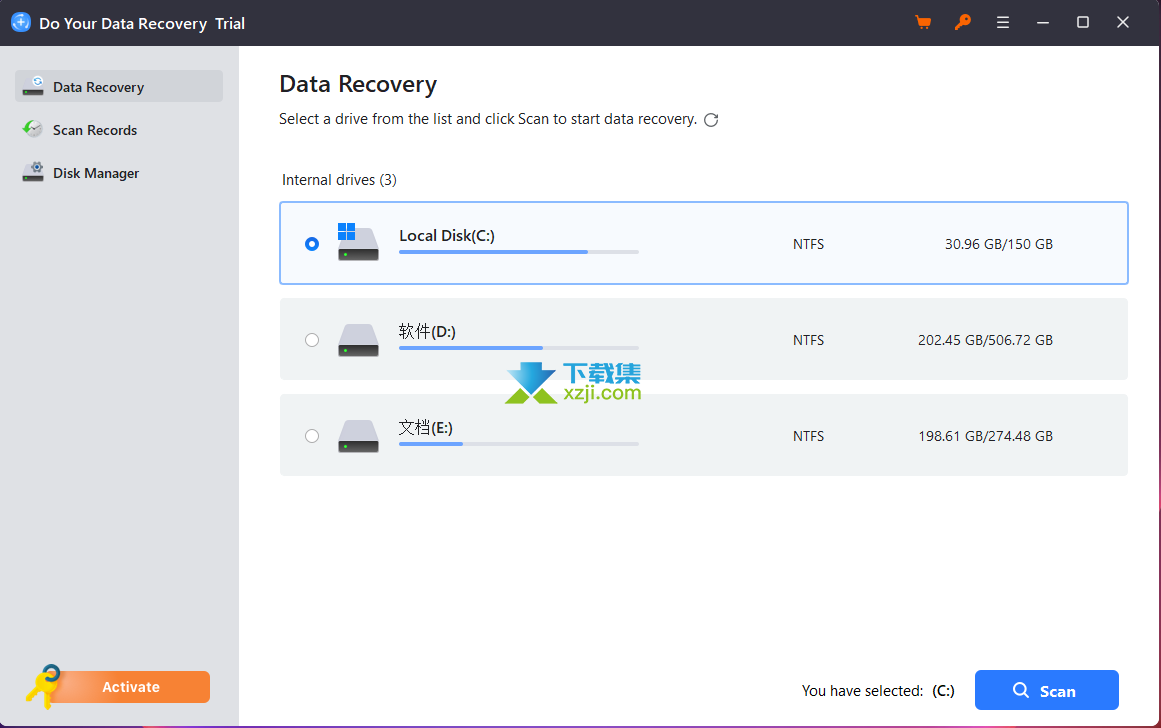Click 198.61 GB/274.48 GB size value
The image size is (1161, 728).
(x=985, y=436)
